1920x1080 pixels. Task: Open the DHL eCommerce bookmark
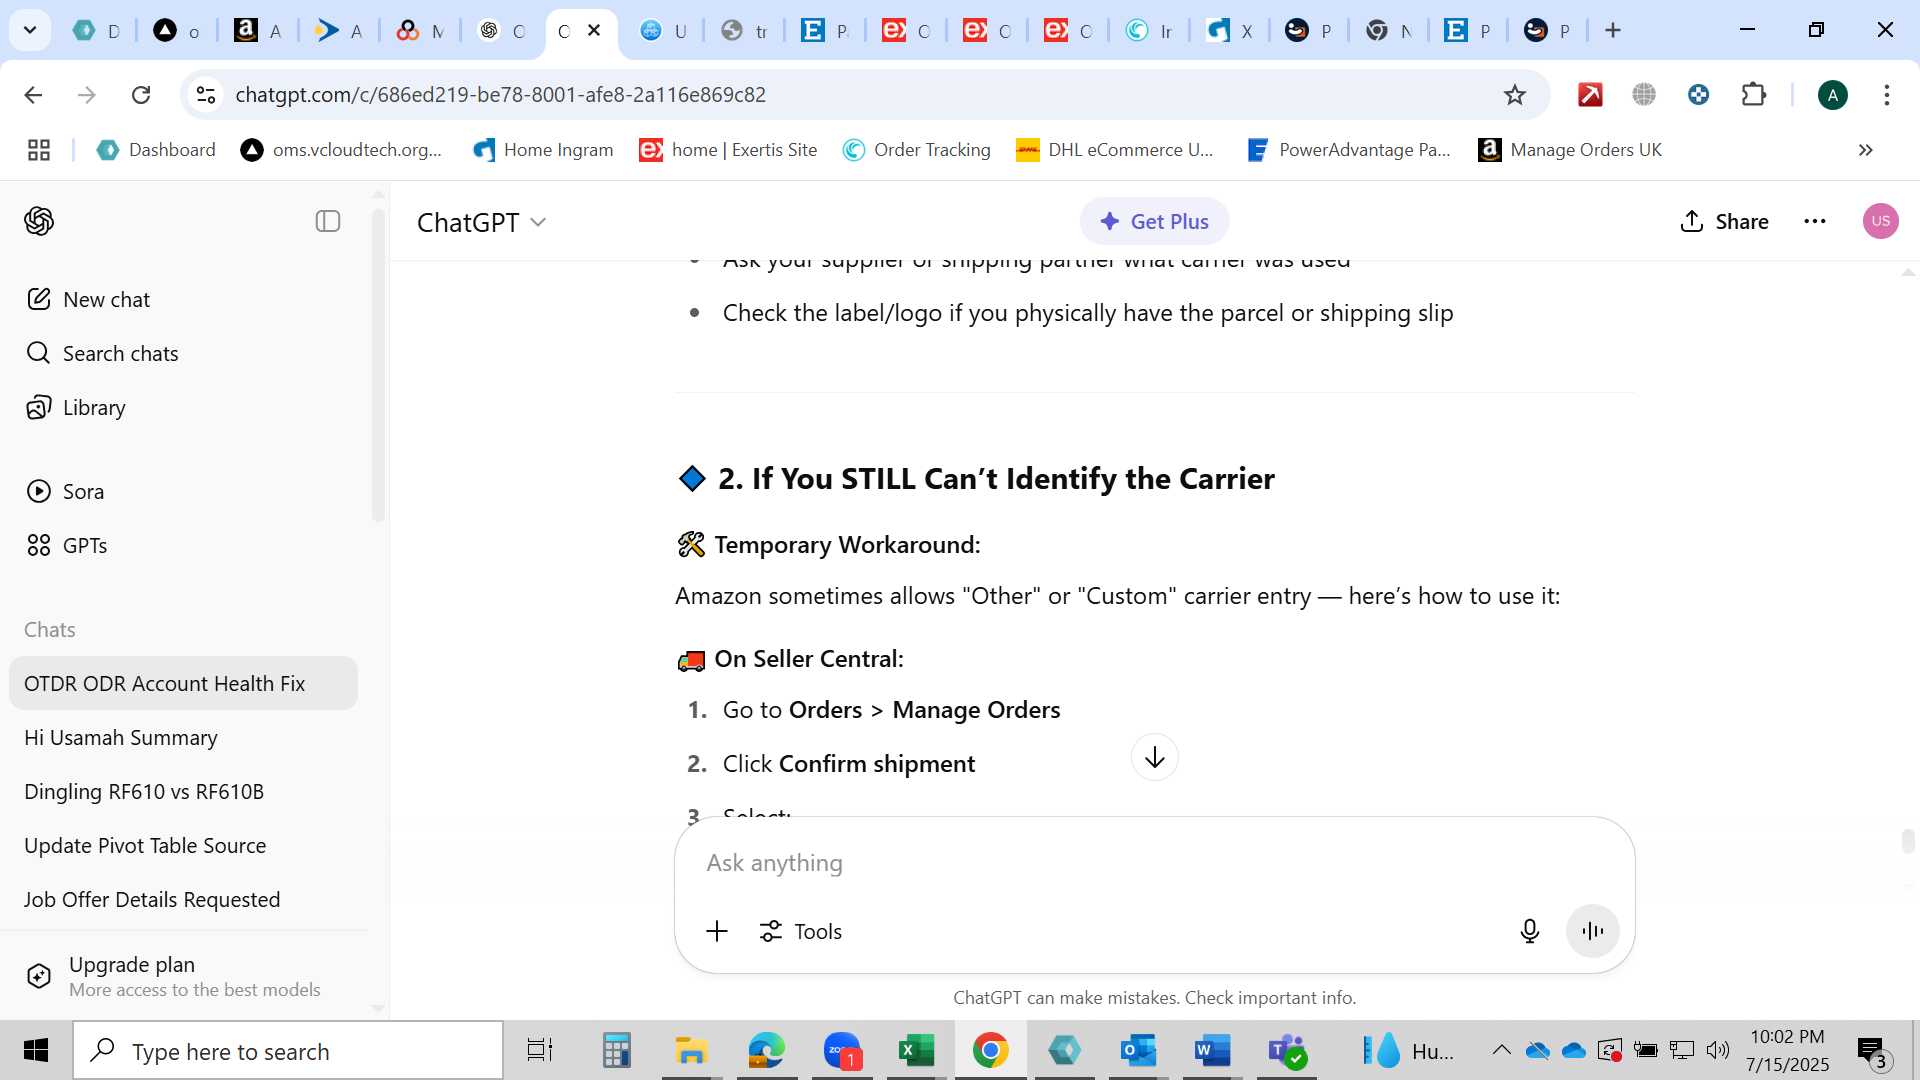pyautogui.click(x=1115, y=150)
